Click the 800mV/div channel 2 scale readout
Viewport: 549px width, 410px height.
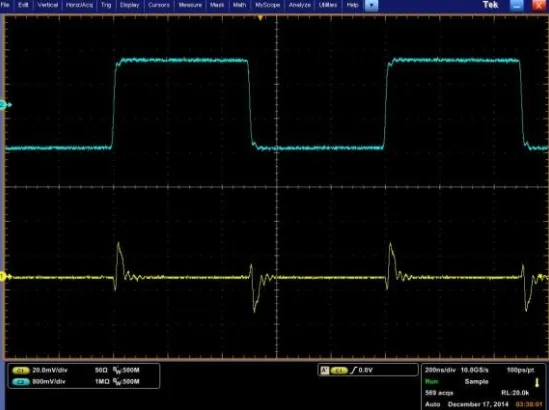tap(49, 381)
